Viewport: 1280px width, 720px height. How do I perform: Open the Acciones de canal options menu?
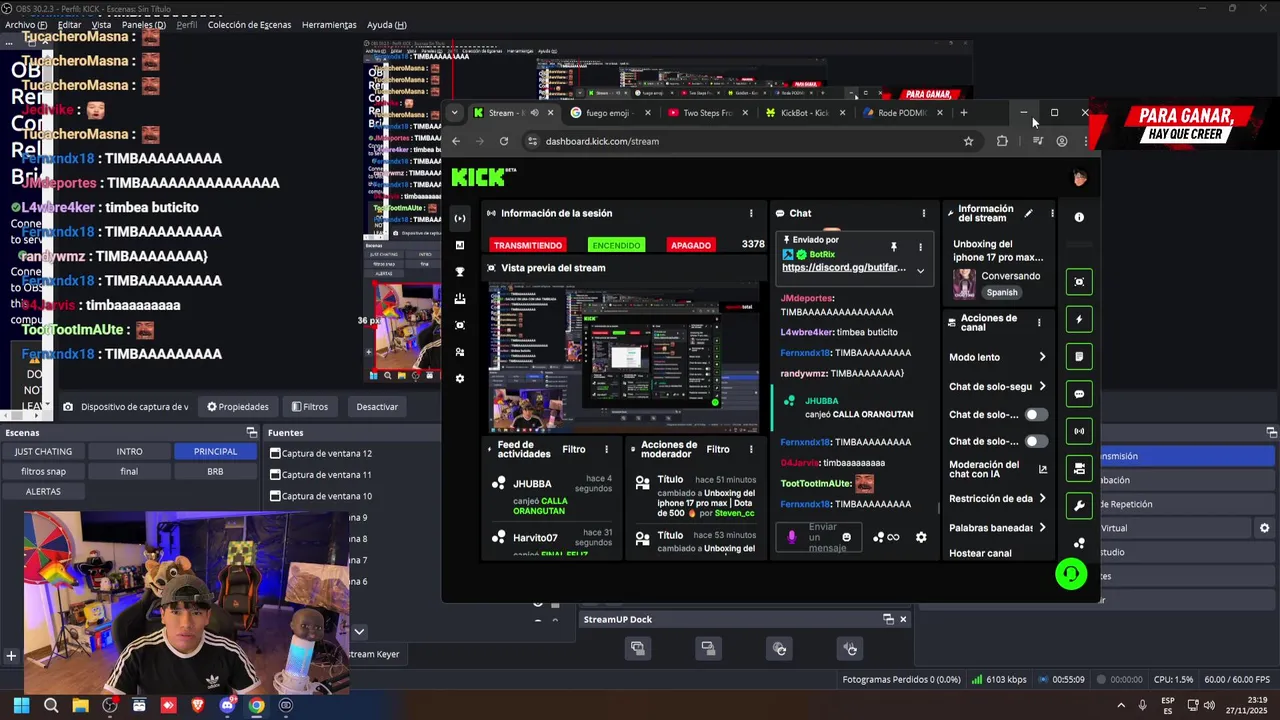click(1039, 323)
